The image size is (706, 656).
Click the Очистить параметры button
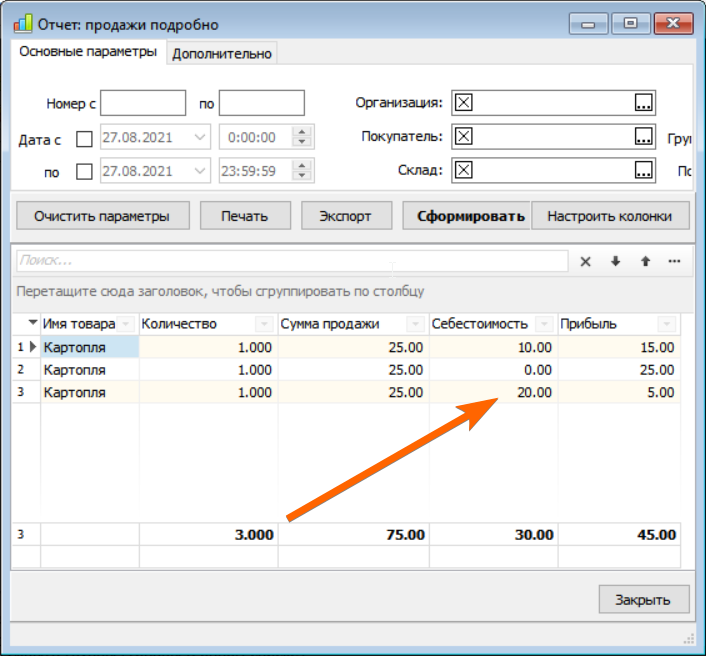point(103,216)
